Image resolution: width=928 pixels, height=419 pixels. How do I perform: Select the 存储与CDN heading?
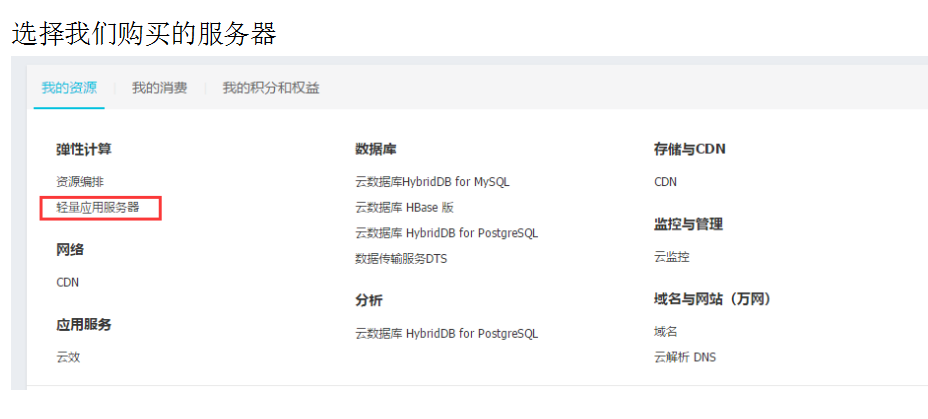[689, 149]
